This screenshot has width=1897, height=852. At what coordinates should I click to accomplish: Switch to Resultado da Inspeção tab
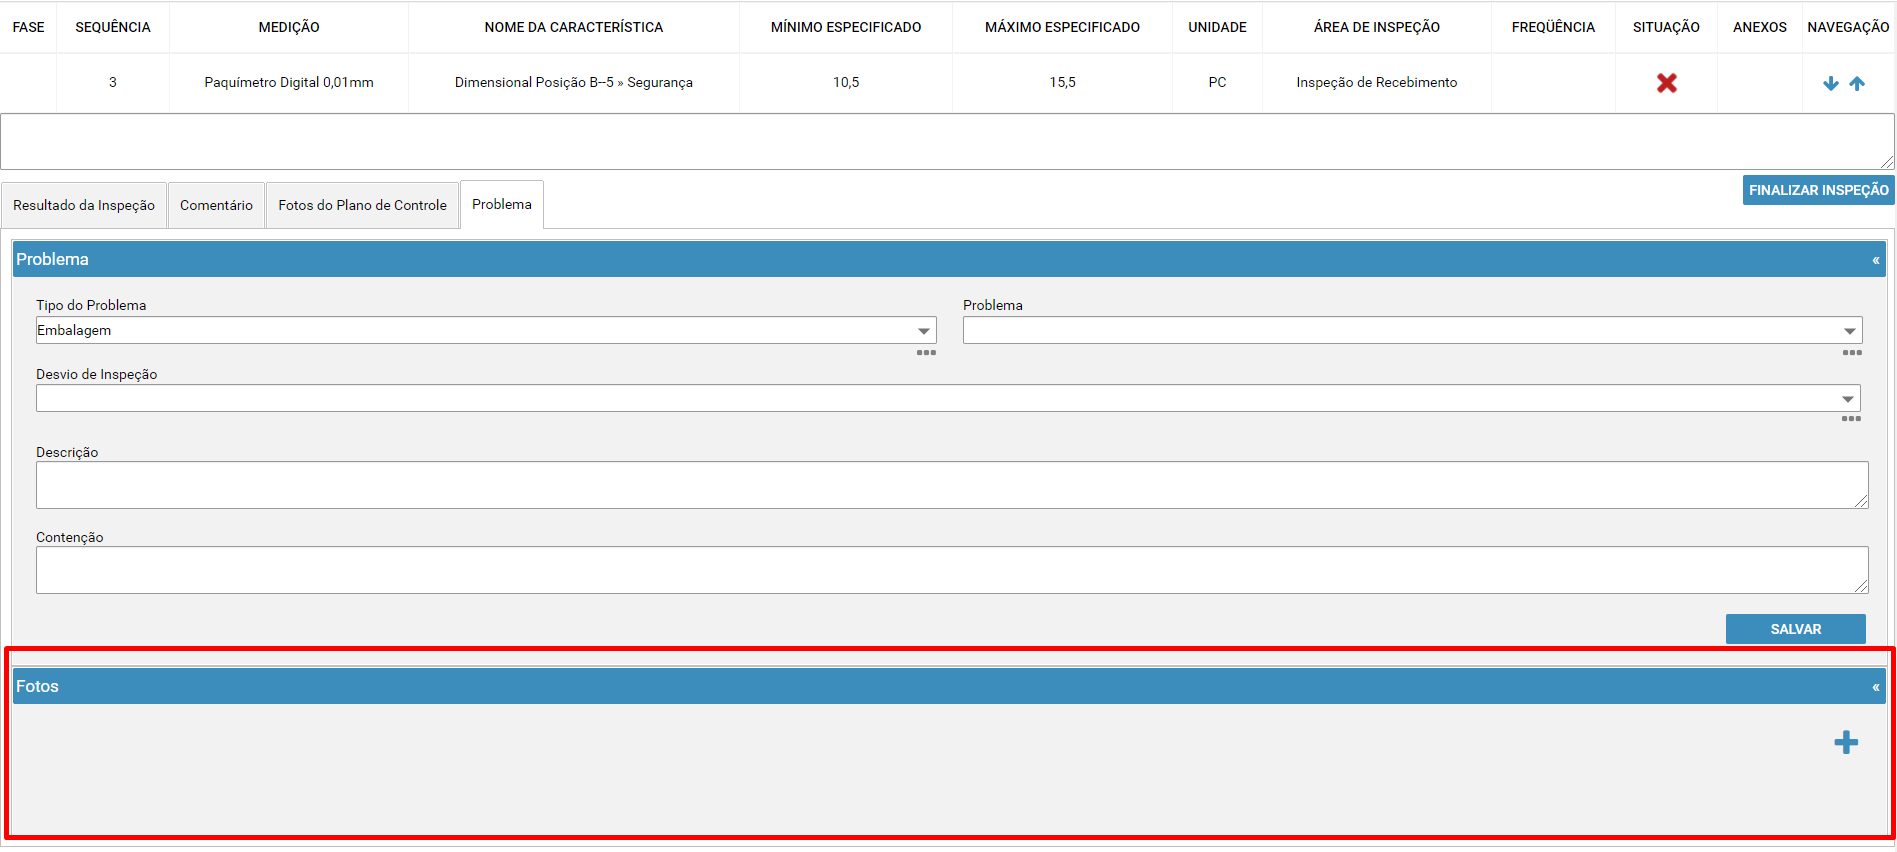84,205
